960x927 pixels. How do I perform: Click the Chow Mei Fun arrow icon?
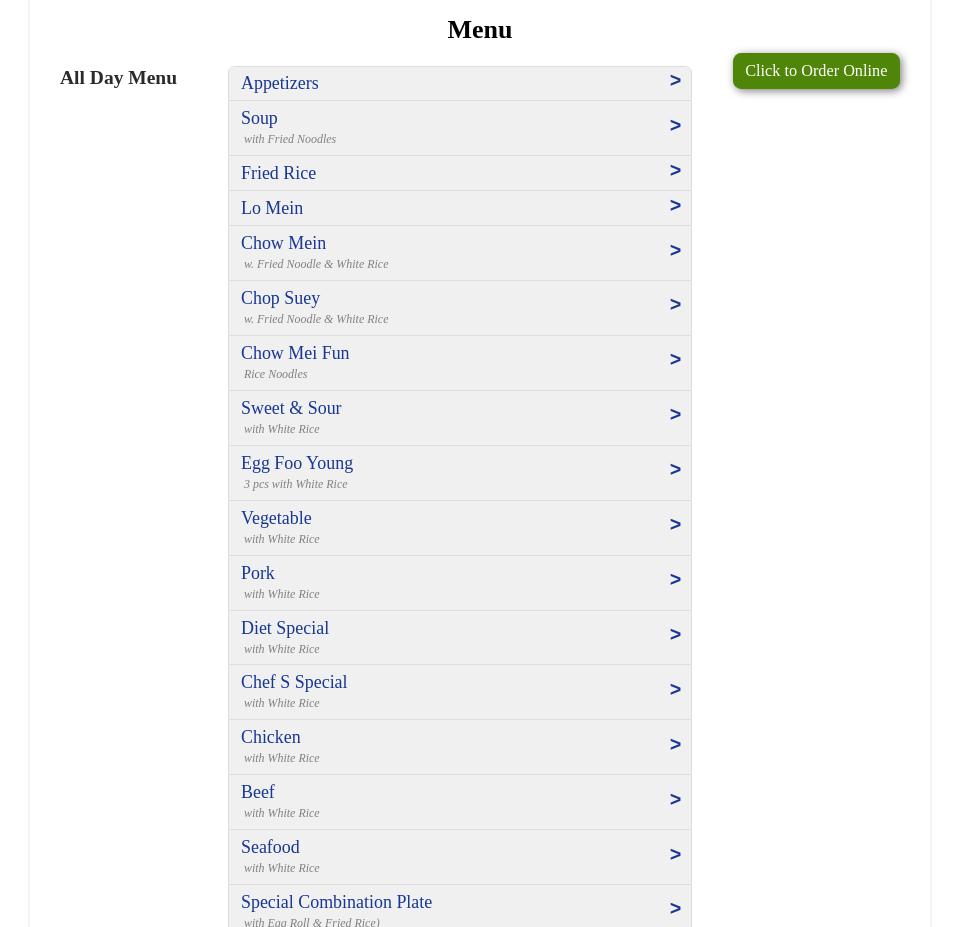(675, 360)
